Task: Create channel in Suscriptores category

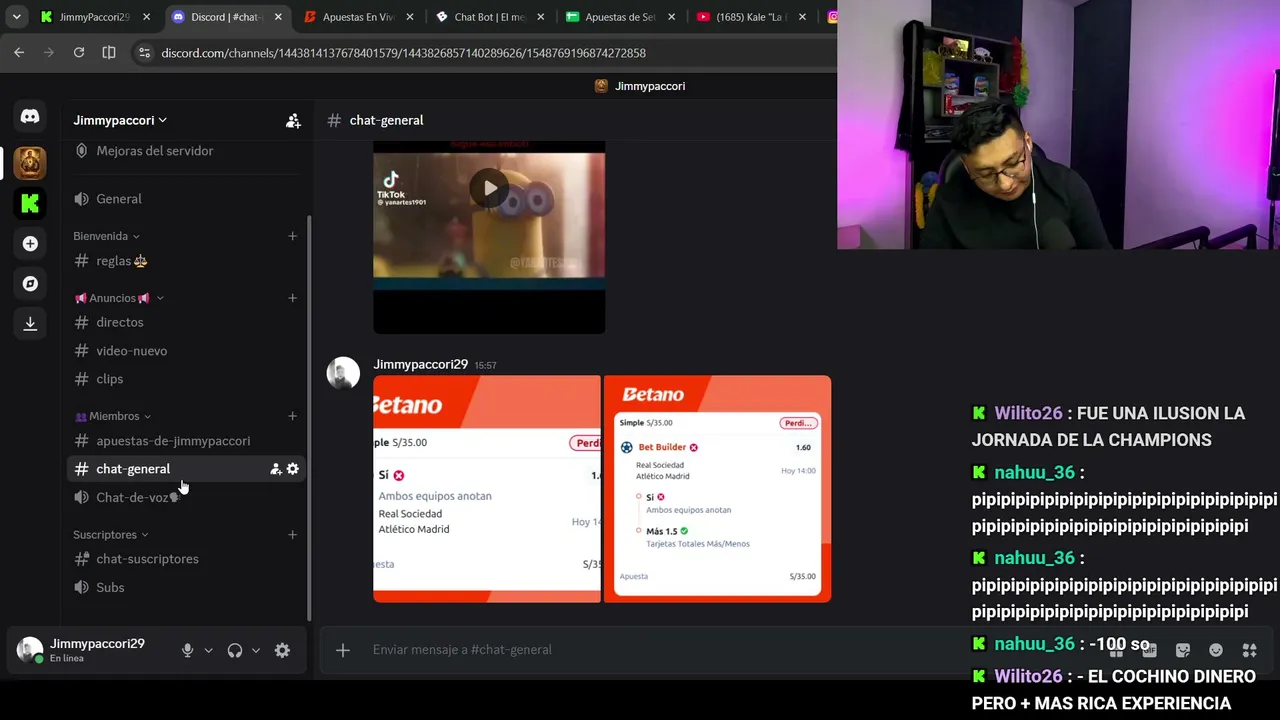Action: click(x=292, y=535)
